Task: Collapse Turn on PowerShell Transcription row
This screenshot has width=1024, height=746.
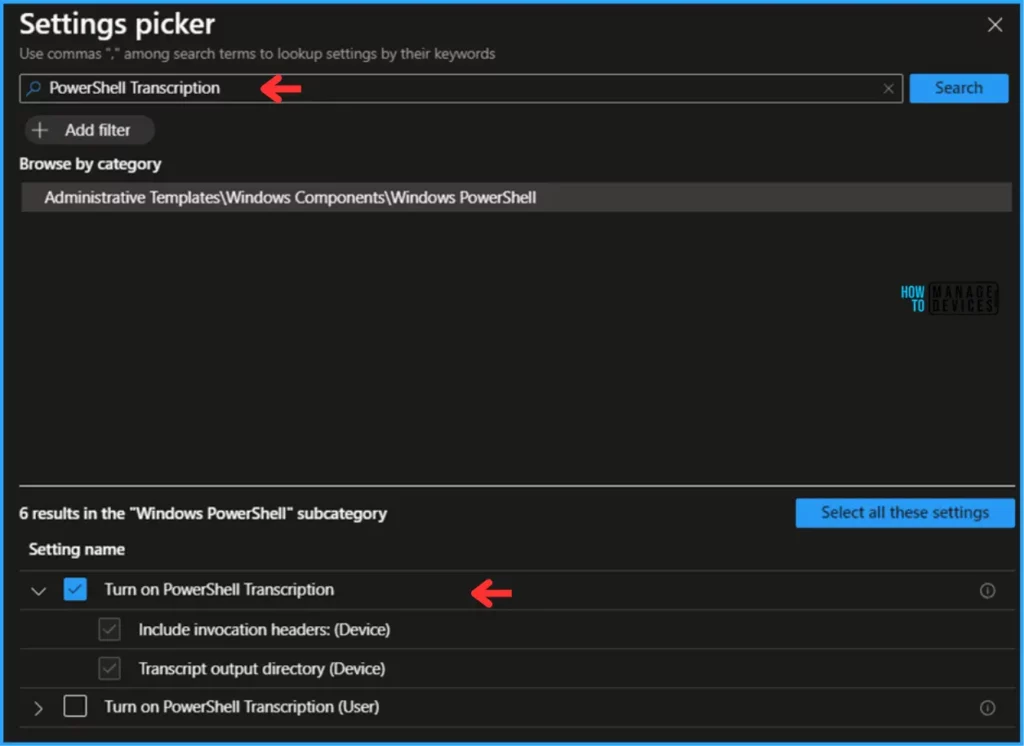Action: pos(39,591)
